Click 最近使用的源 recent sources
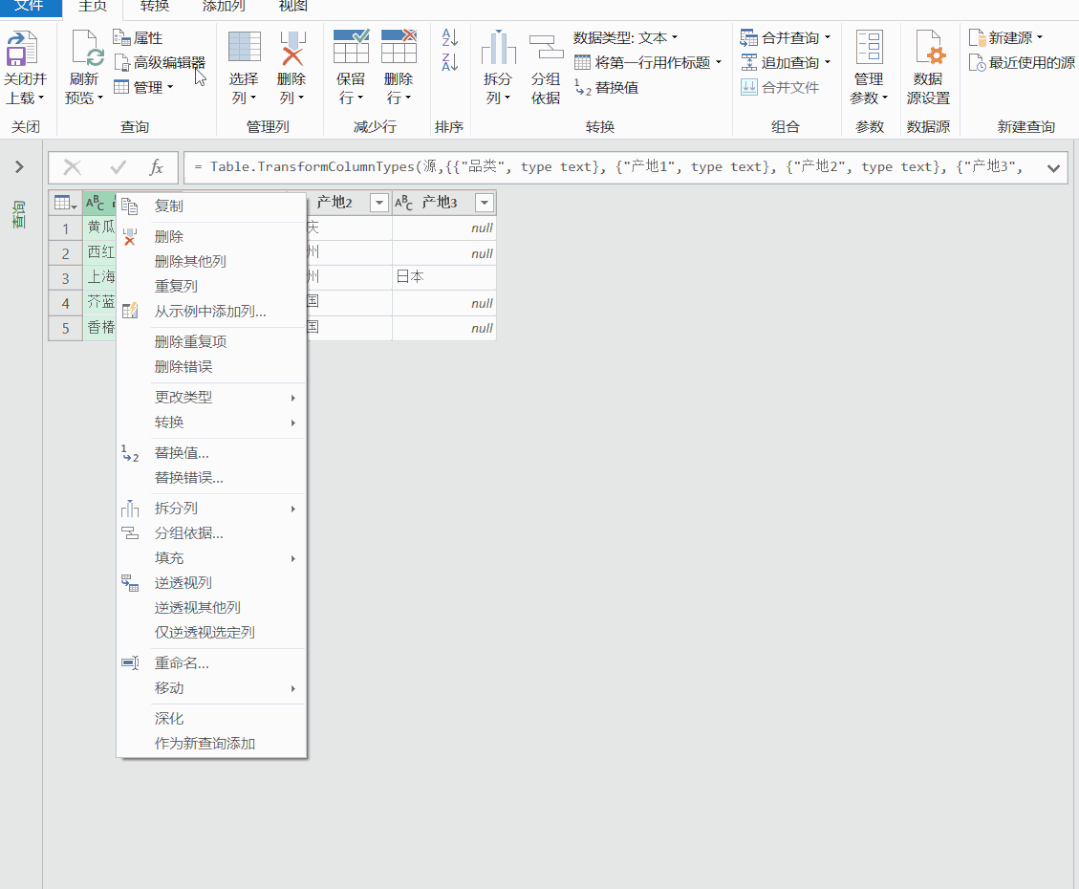 (x=1021, y=63)
